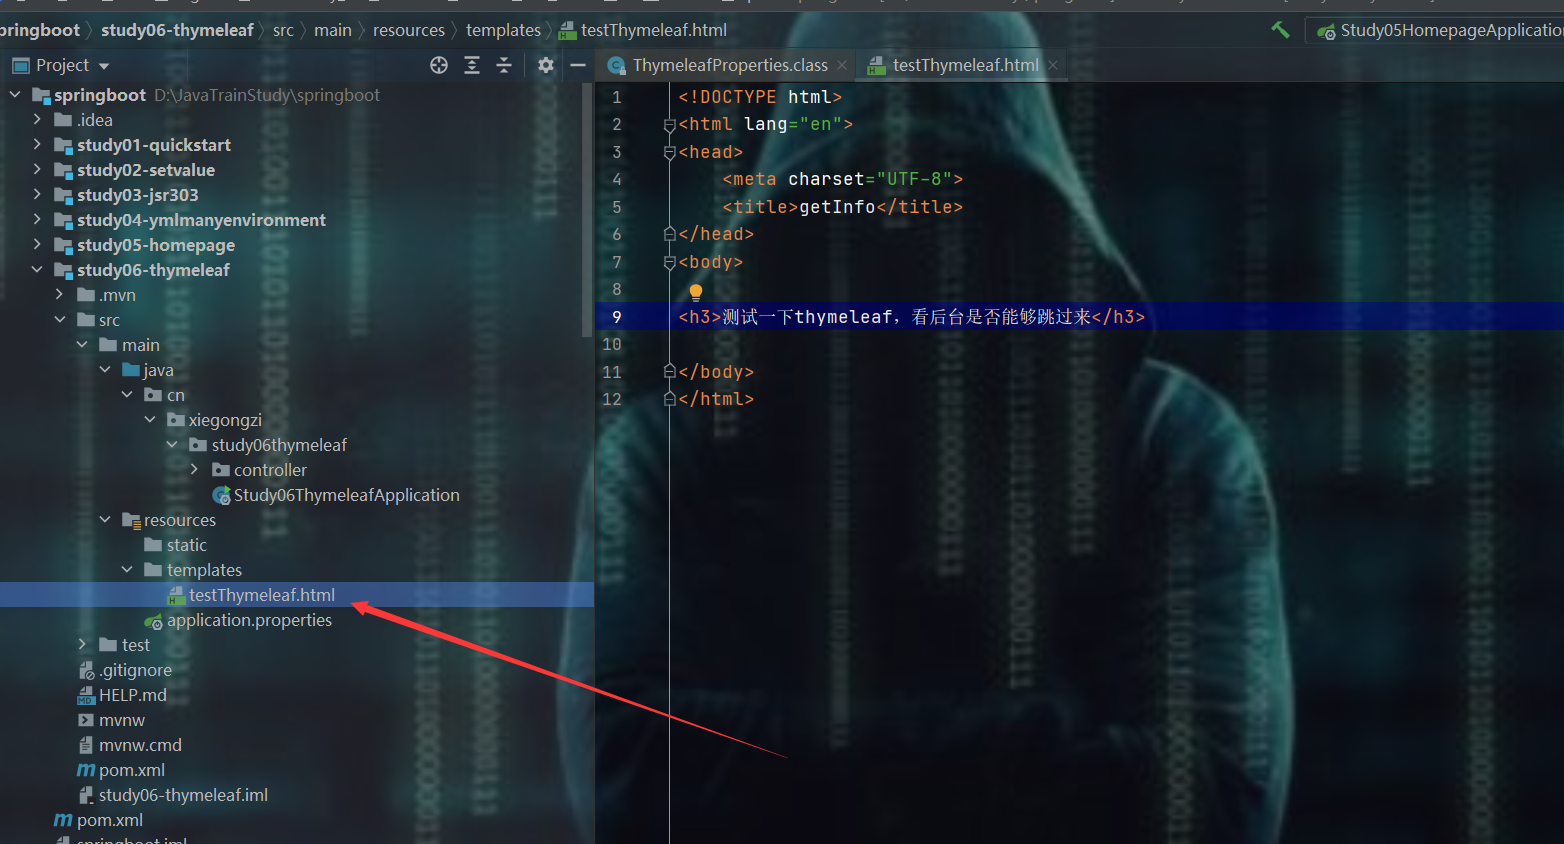Click the study06-thymeleaf breadcrumb
The height and width of the screenshot is (844, 1564).
[177, 30]
